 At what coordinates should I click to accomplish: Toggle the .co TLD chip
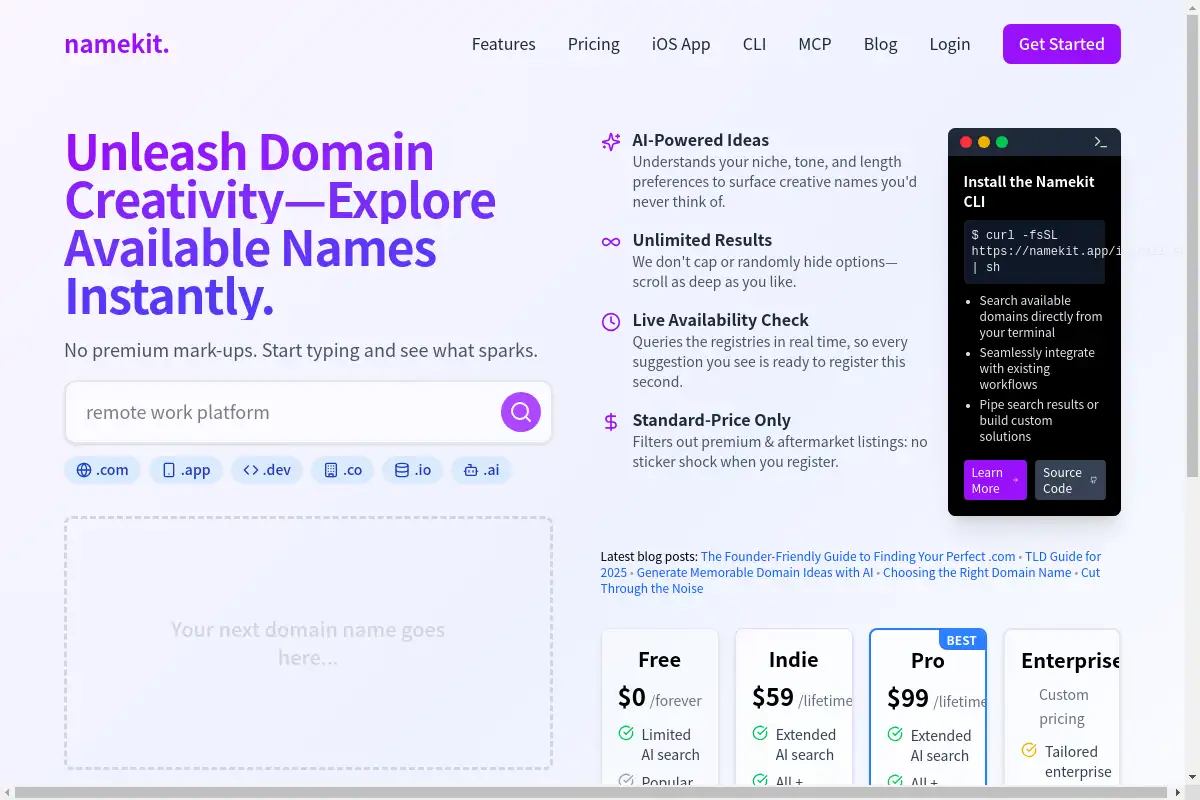[343, 470]
